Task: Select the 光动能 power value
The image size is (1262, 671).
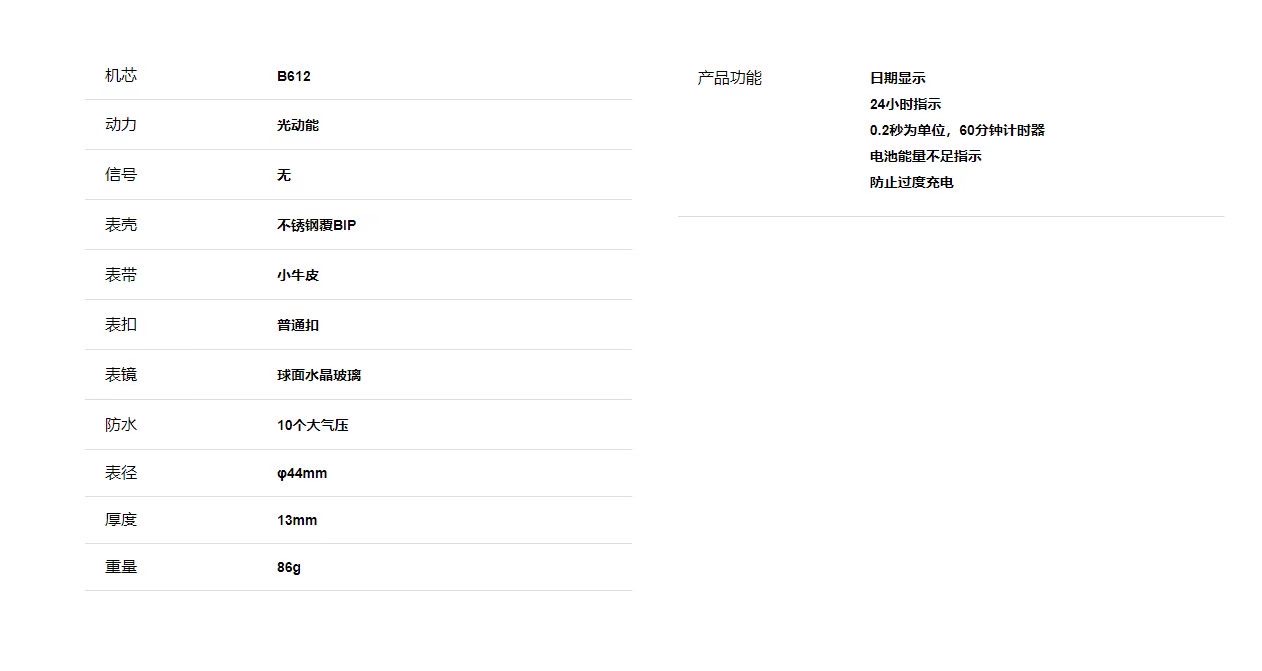Action: [297, 126]
